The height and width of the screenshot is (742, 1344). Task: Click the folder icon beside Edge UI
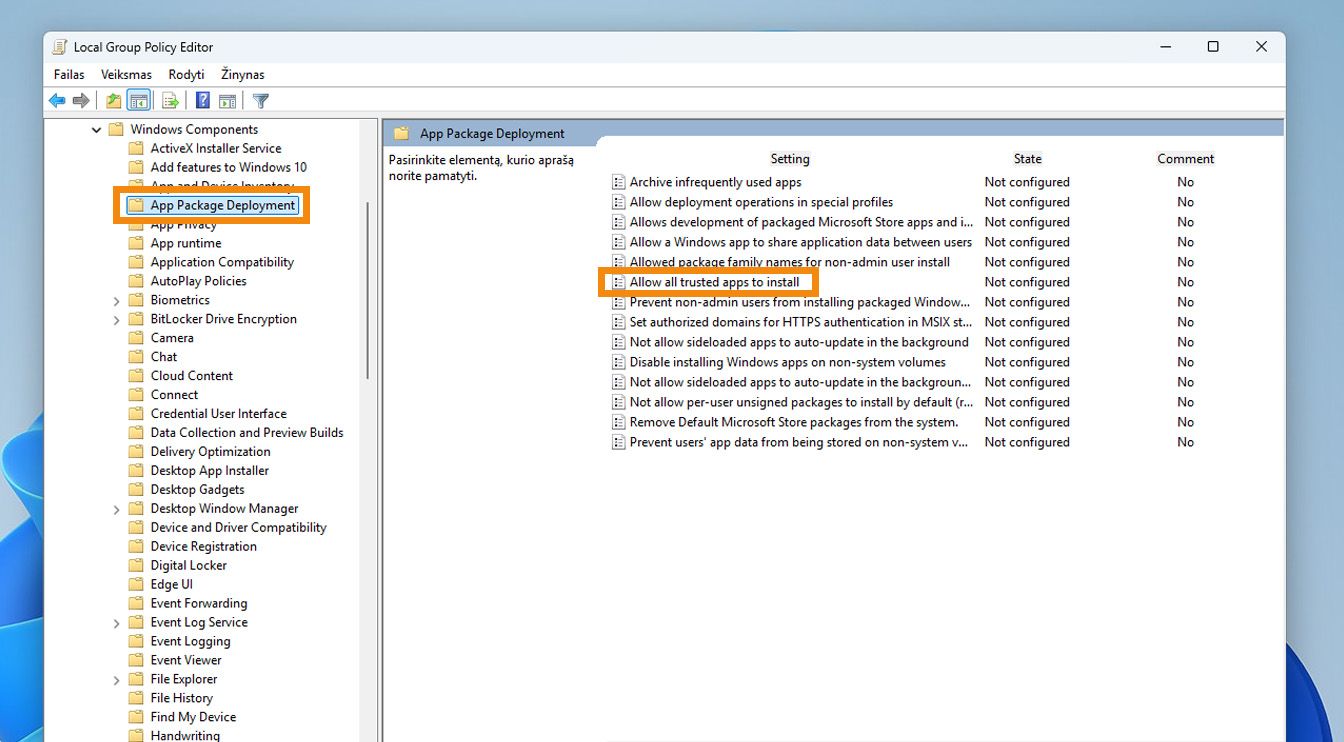tap(137, 585)
